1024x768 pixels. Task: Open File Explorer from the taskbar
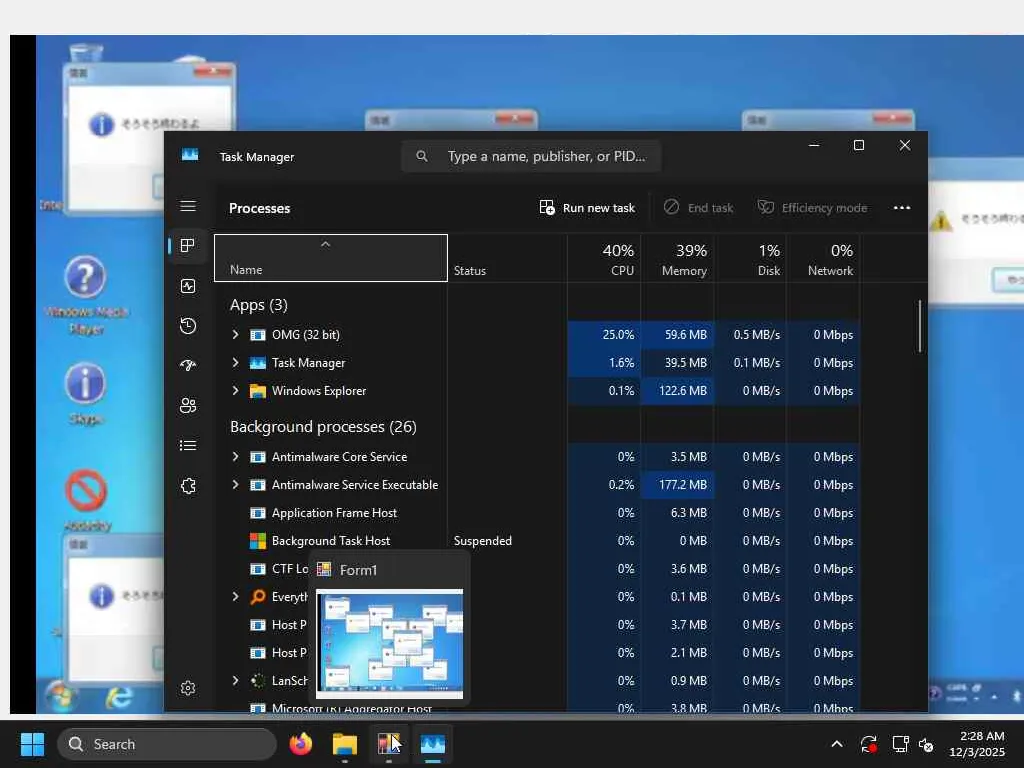click(x=344, y=744)
